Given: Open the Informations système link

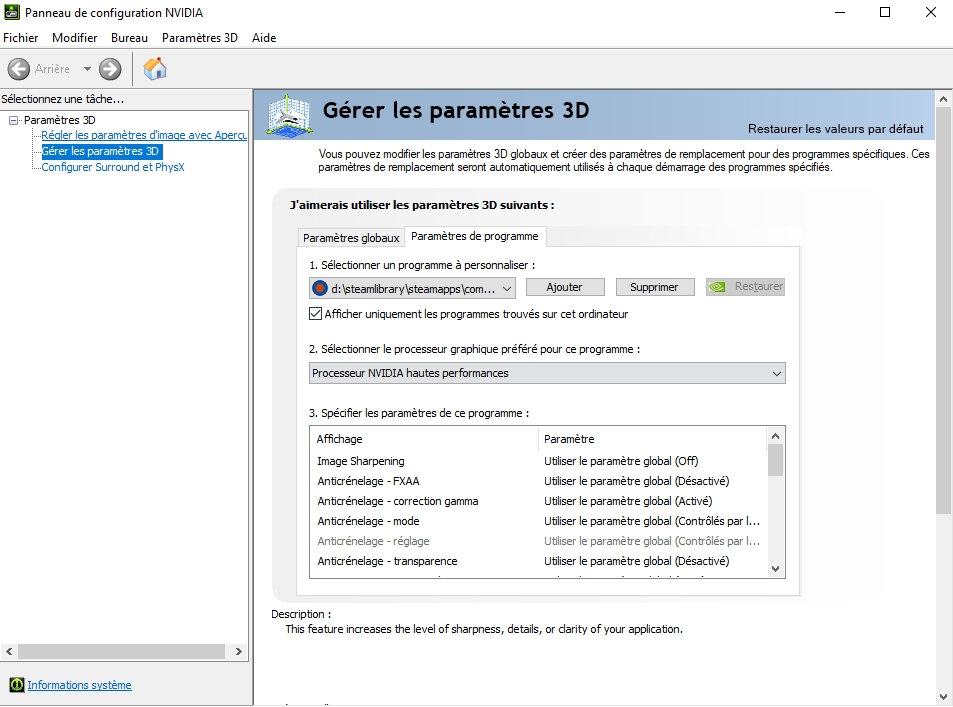Looking at the screenshot, I should [80, 685].
